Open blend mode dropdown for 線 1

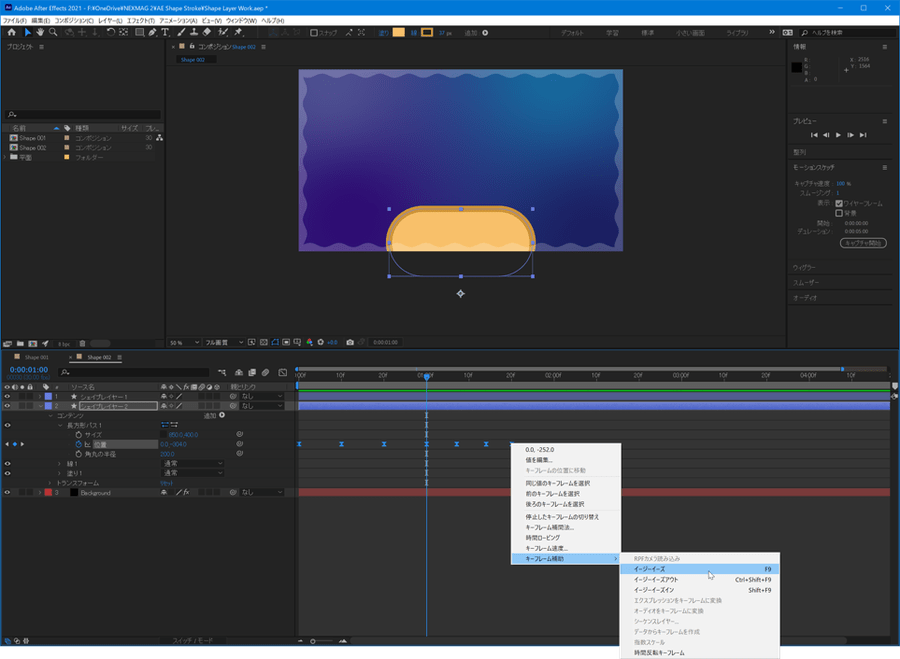point(192,464)
